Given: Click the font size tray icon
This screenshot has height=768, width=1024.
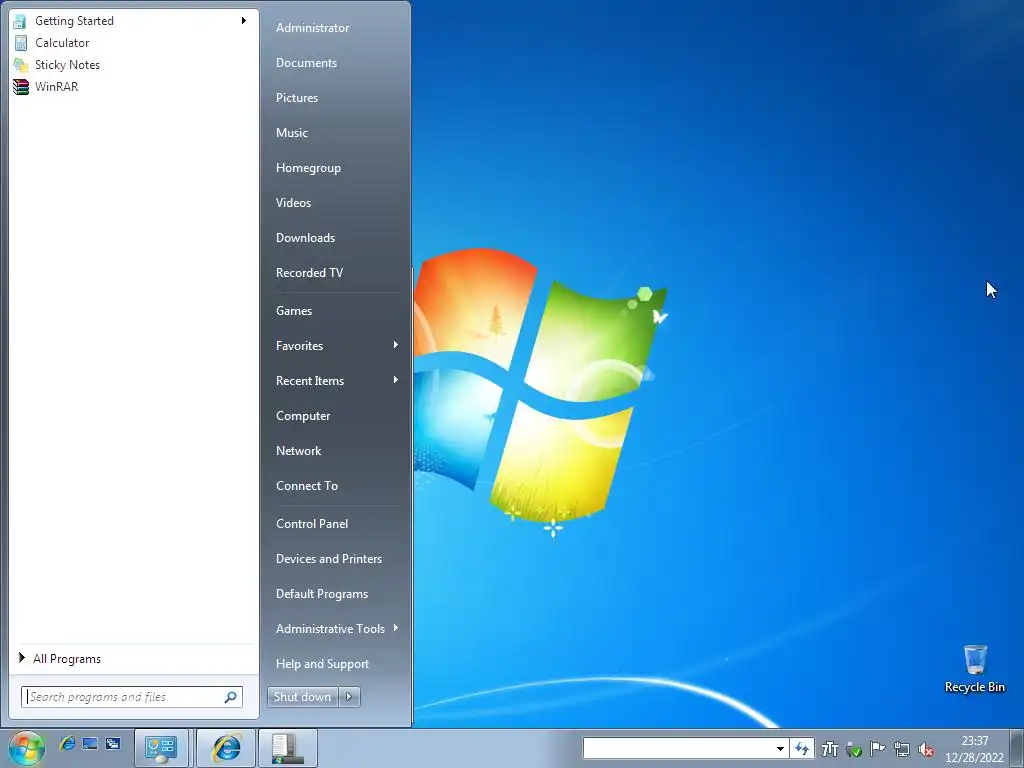Looking at the screenshot, I should (x=830, y=748).
